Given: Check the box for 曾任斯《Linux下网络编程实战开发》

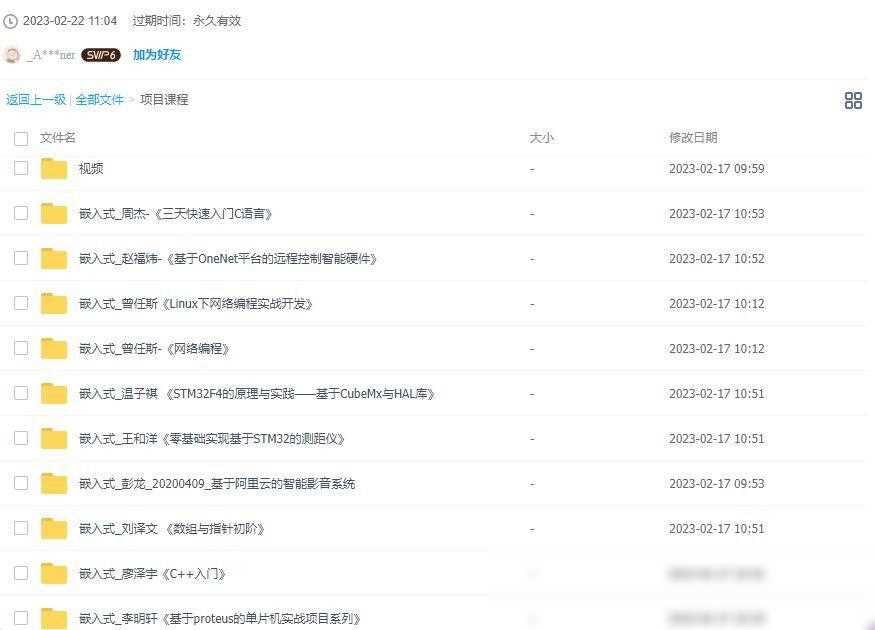Looking at the screenshot, I should pos(21,303).
